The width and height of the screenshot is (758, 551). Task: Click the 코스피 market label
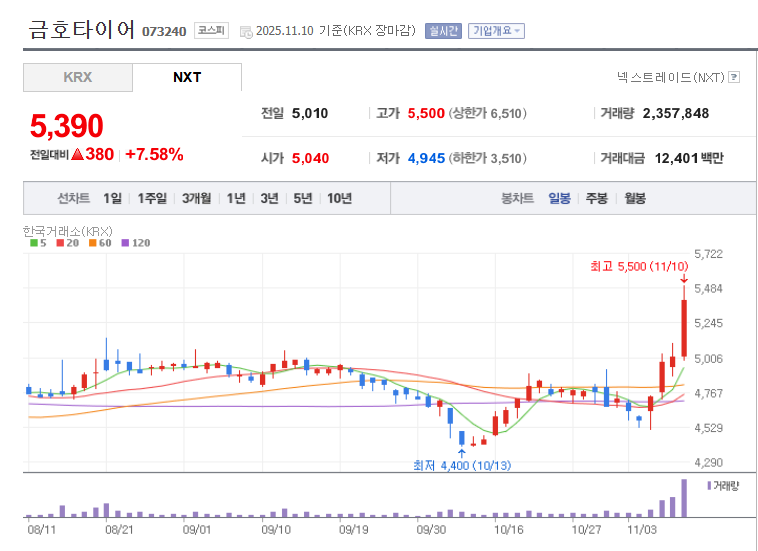[x=211, y=30]
